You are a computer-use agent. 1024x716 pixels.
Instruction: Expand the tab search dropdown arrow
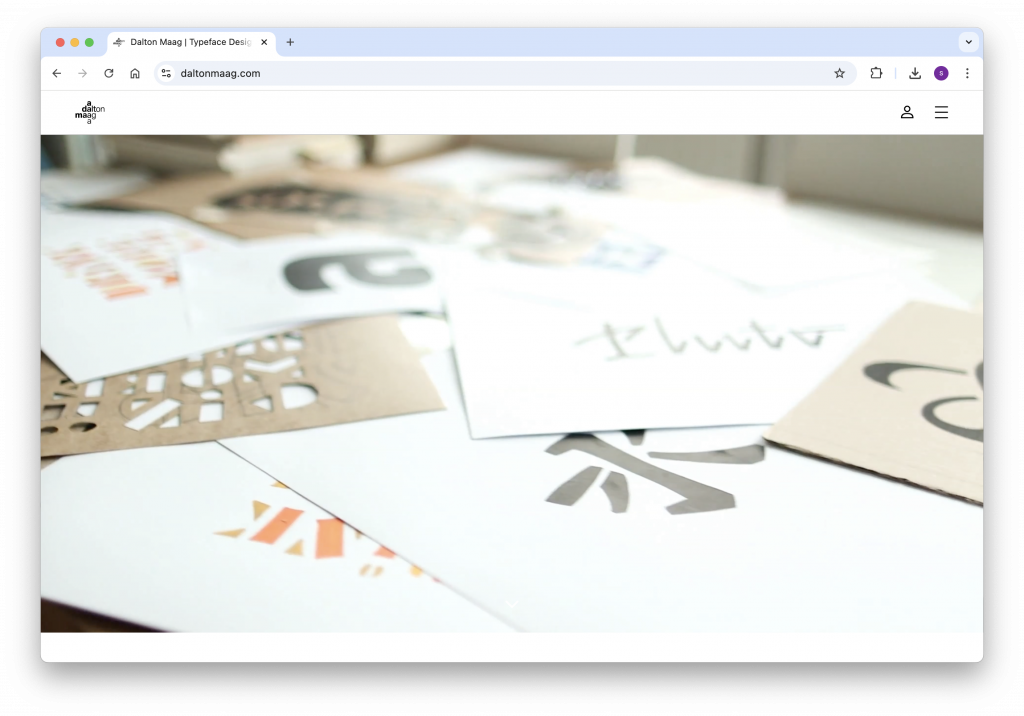pyautogui.click(x=967, y=42)
